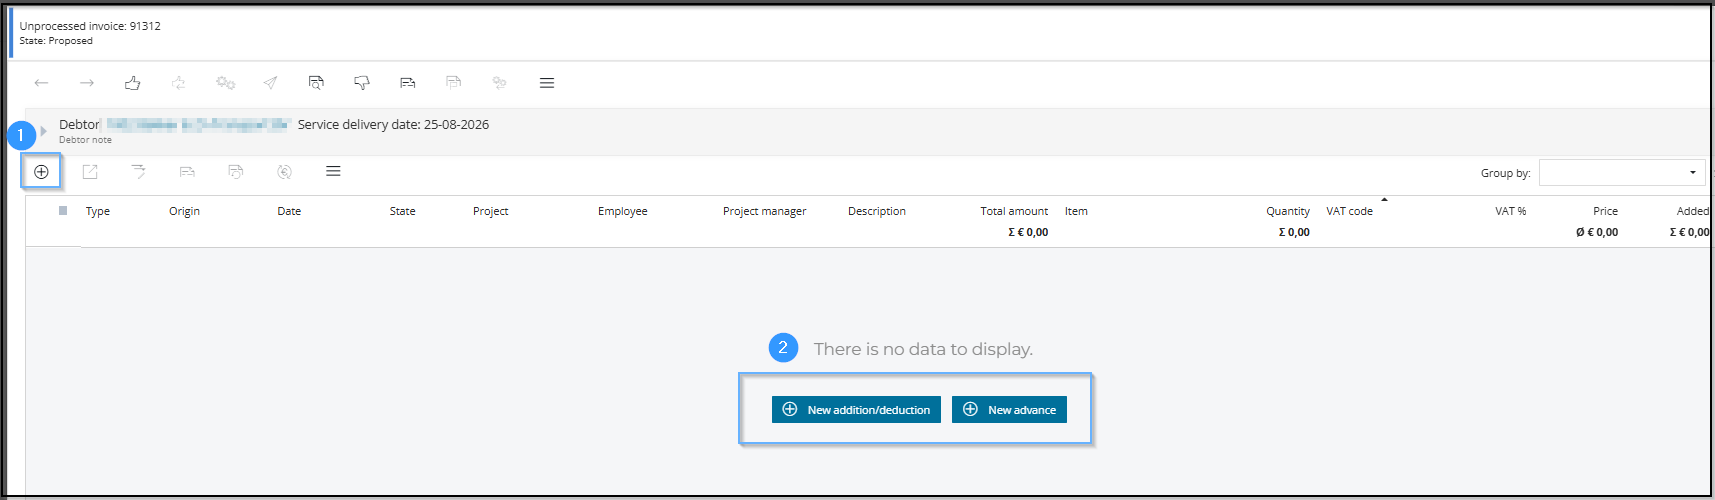
Task: Sort by the VAT % column header
Action: coord(1510,211)
